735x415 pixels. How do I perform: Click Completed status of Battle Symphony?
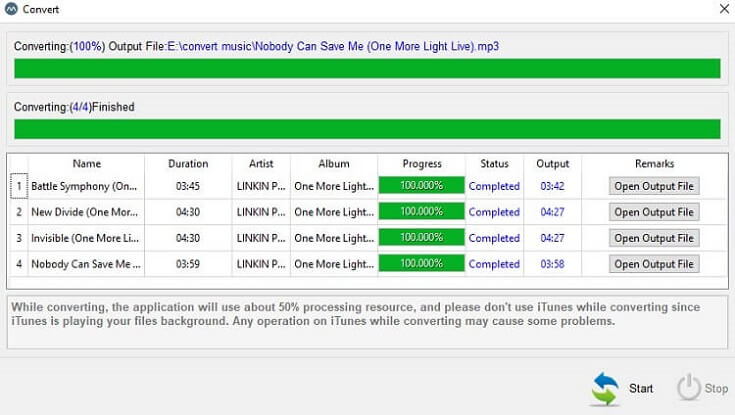(494, 186)
